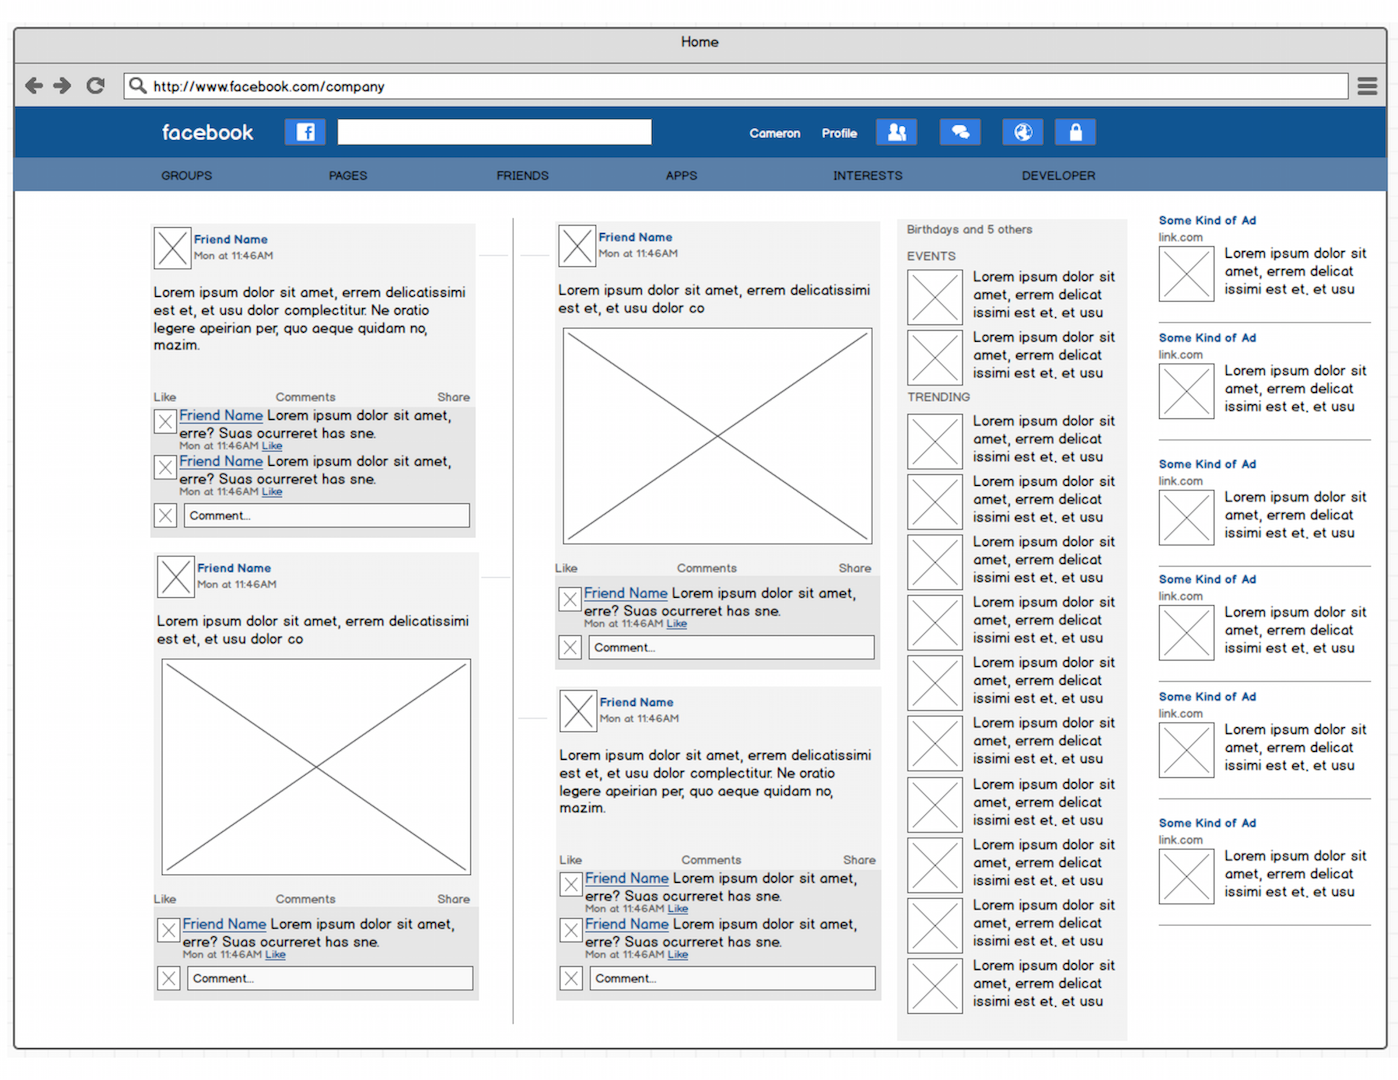Click the Cameron user name link
The image size is (1398, 1080).
(775, 133)
